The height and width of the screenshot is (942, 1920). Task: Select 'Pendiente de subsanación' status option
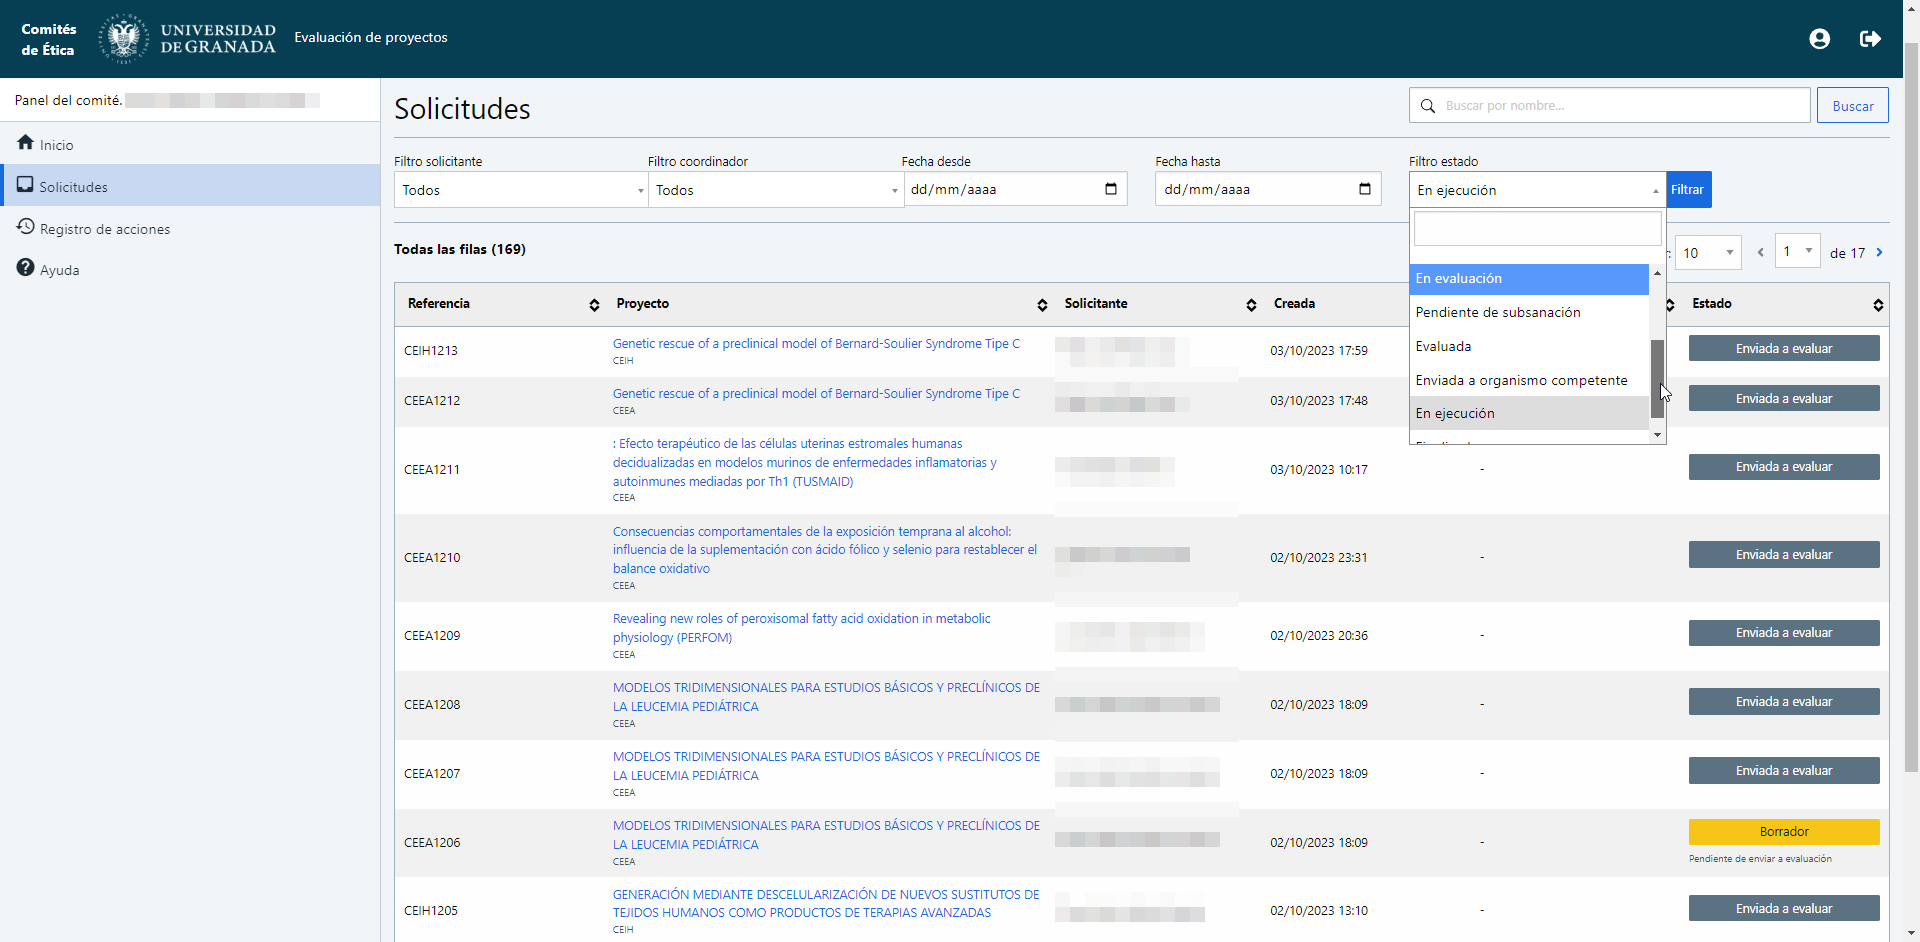tap(1497, 313)
